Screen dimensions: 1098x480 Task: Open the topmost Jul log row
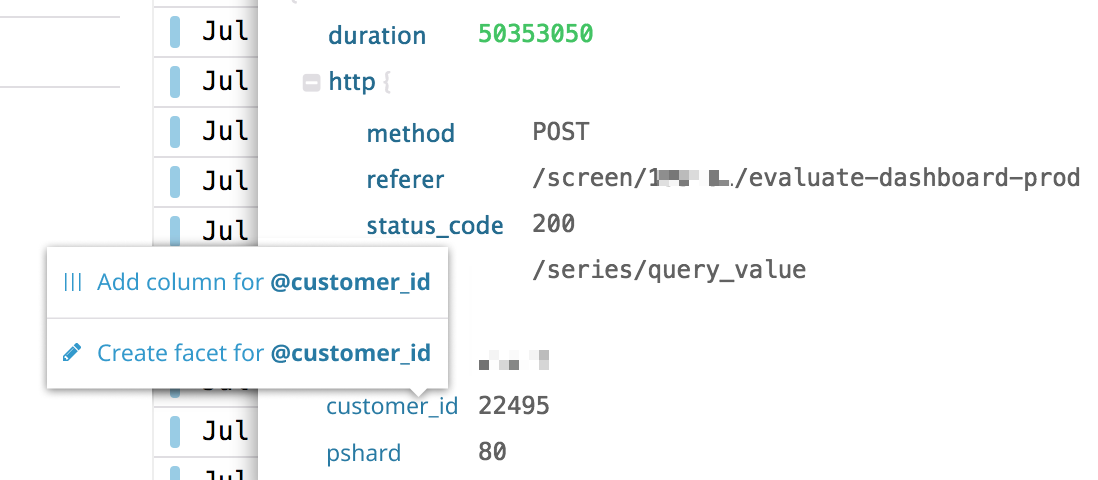point(225,32)
